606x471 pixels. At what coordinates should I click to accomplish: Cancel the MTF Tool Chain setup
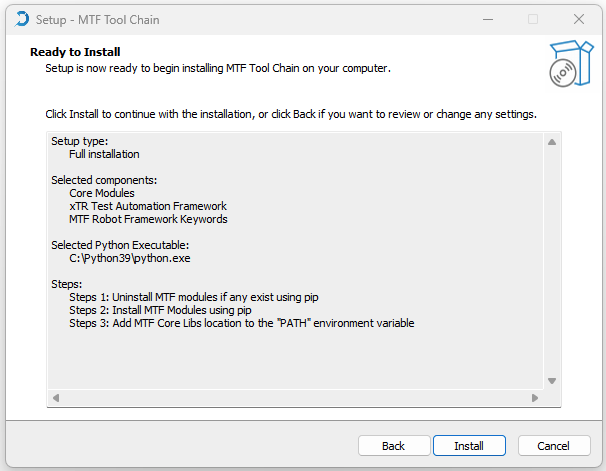click(x=553, y=446)
